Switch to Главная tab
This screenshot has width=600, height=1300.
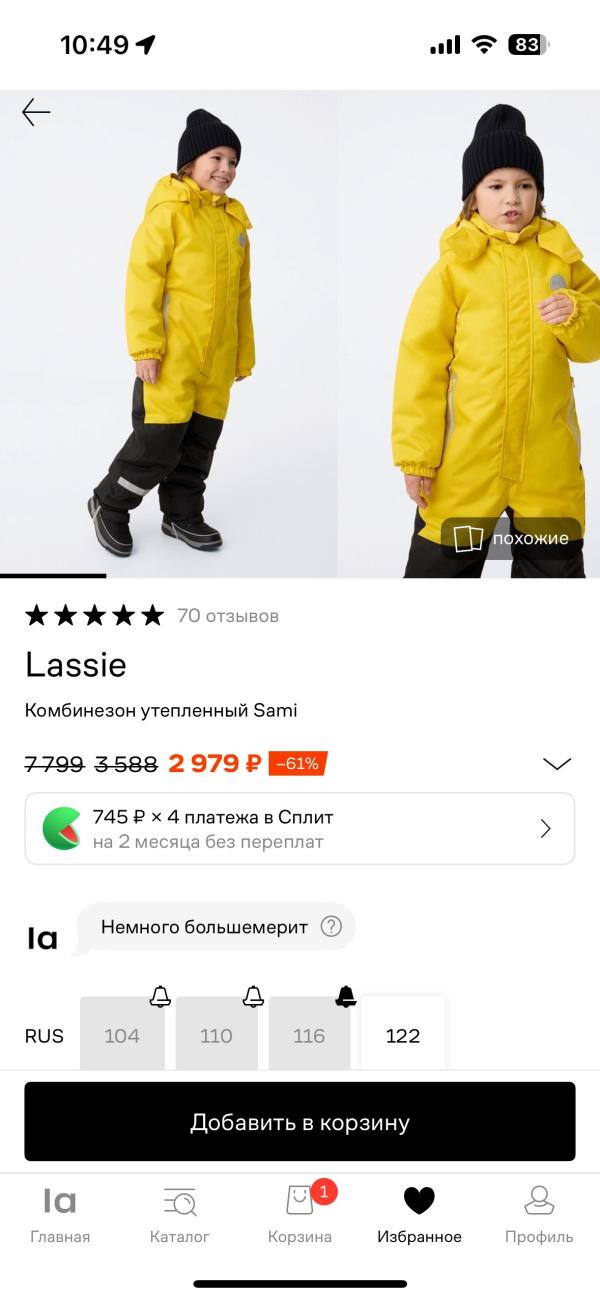(x=60, y=1214)
